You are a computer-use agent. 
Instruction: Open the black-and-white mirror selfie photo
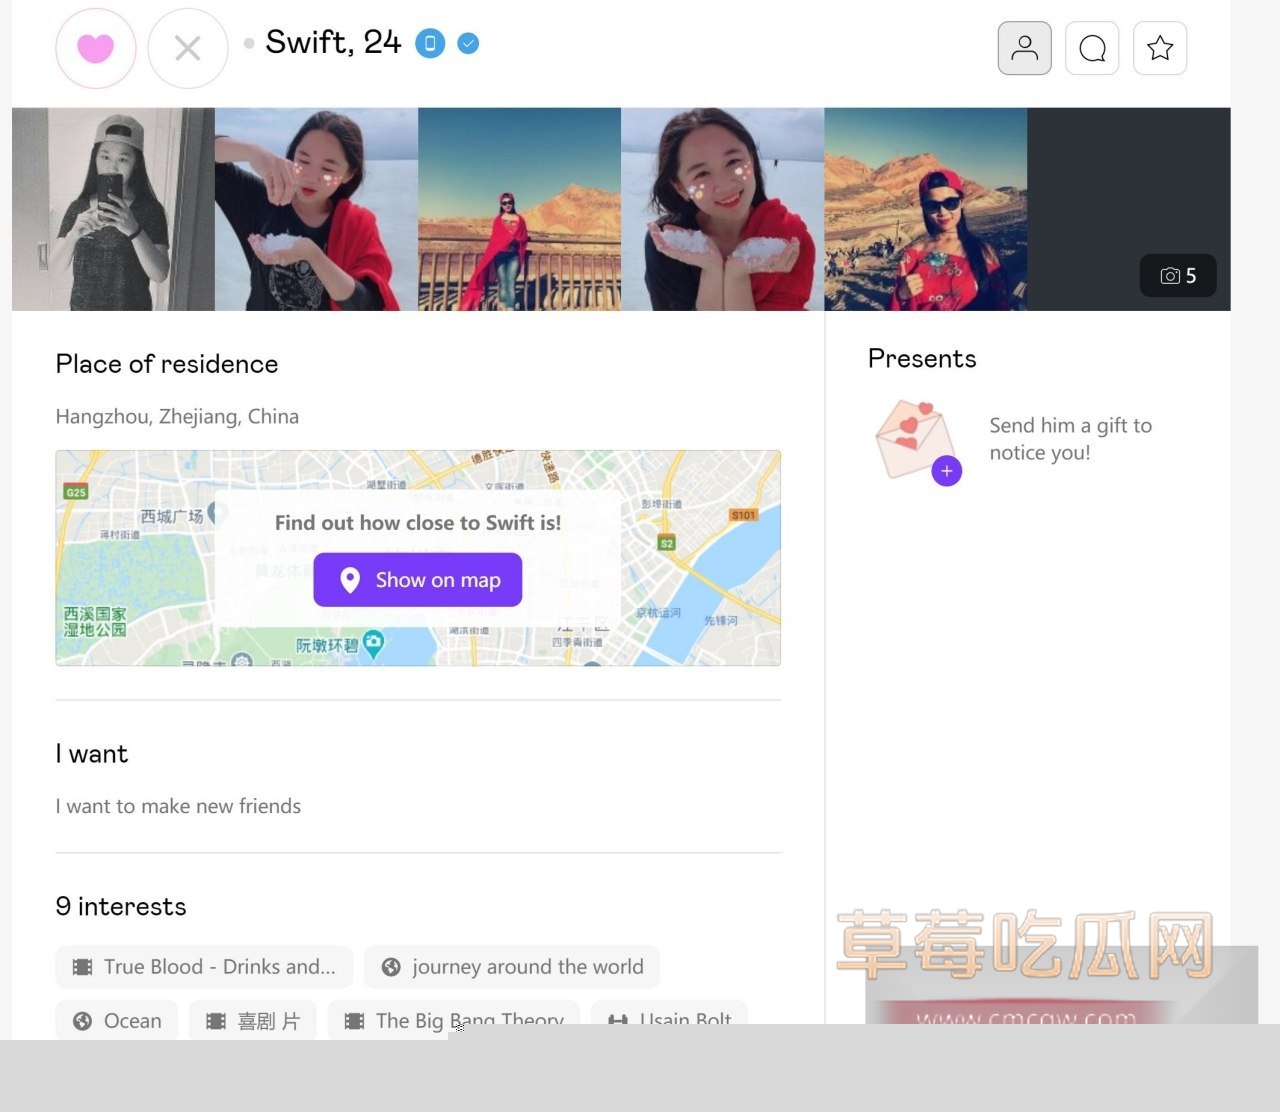pyautogui.click(x=113, y=209)
